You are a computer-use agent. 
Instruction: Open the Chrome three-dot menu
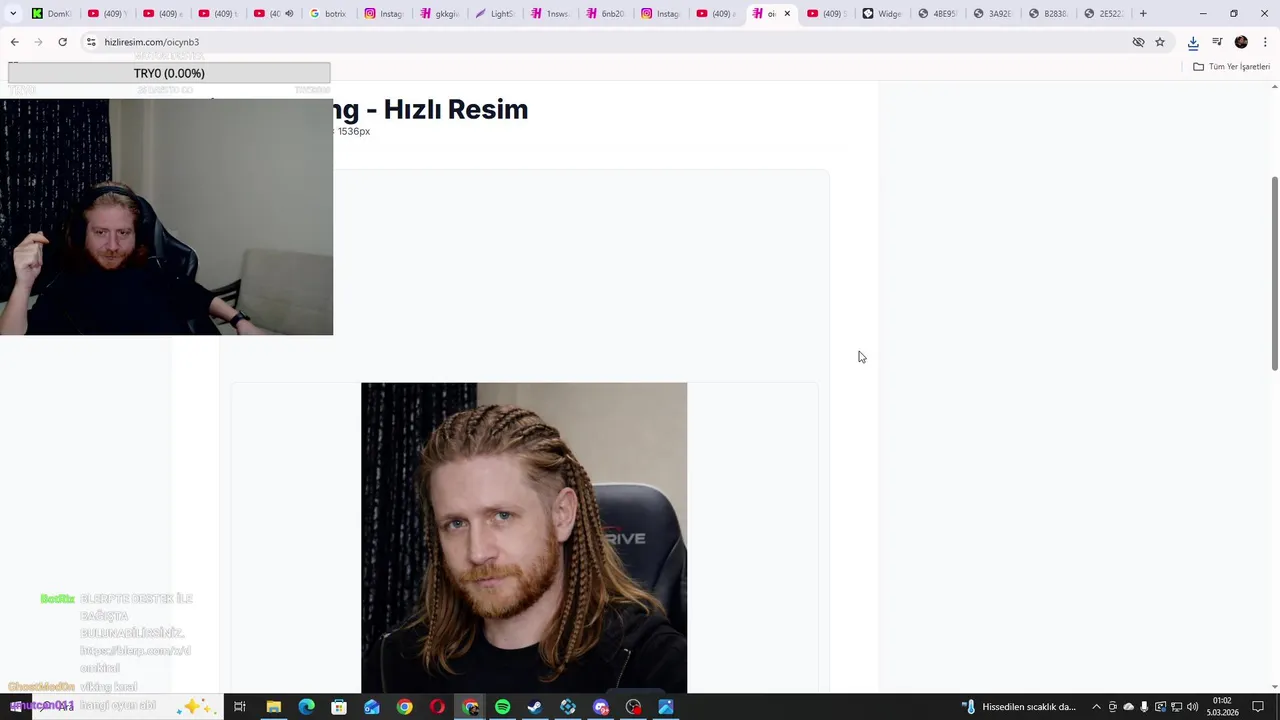point(1265,42)
